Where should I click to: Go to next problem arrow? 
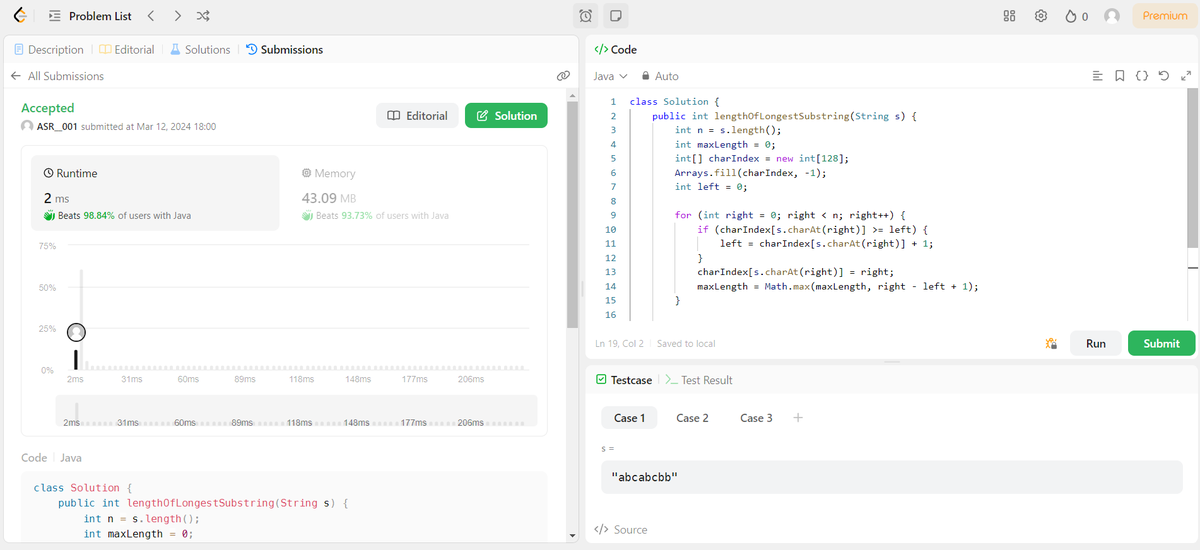click(177, 16)
